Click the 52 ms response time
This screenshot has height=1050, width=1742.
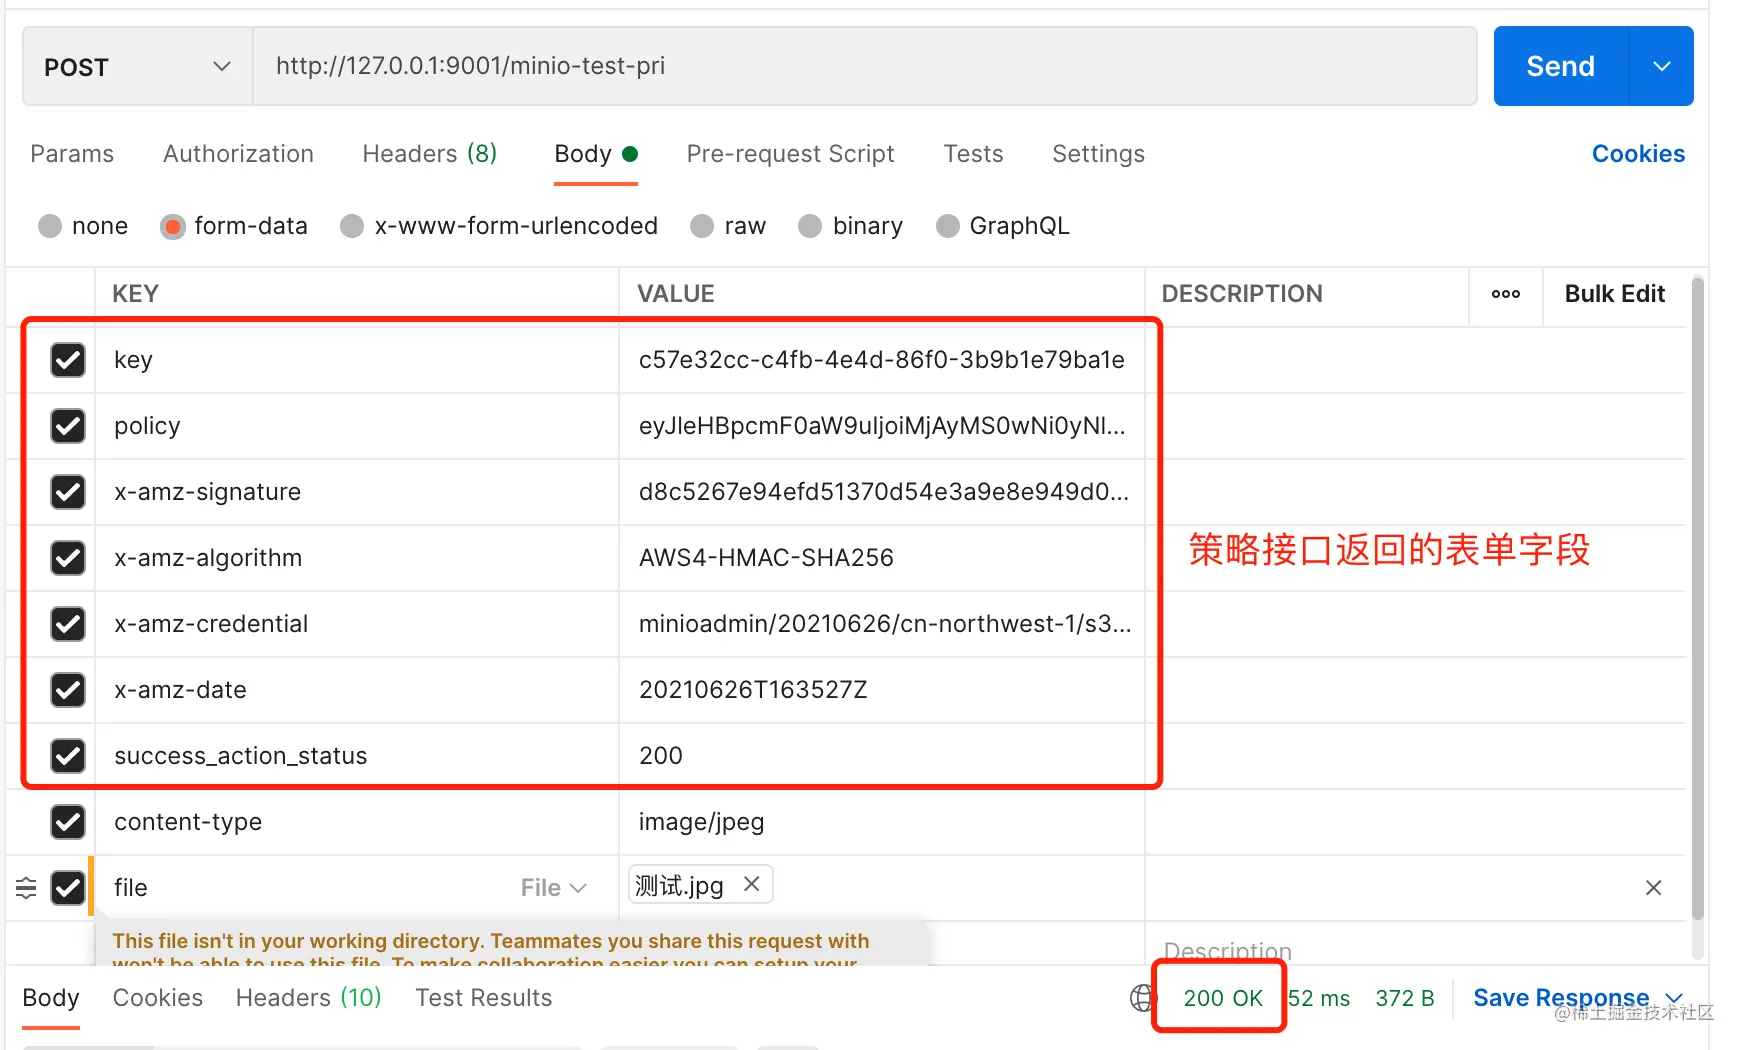coord(1318,998)
